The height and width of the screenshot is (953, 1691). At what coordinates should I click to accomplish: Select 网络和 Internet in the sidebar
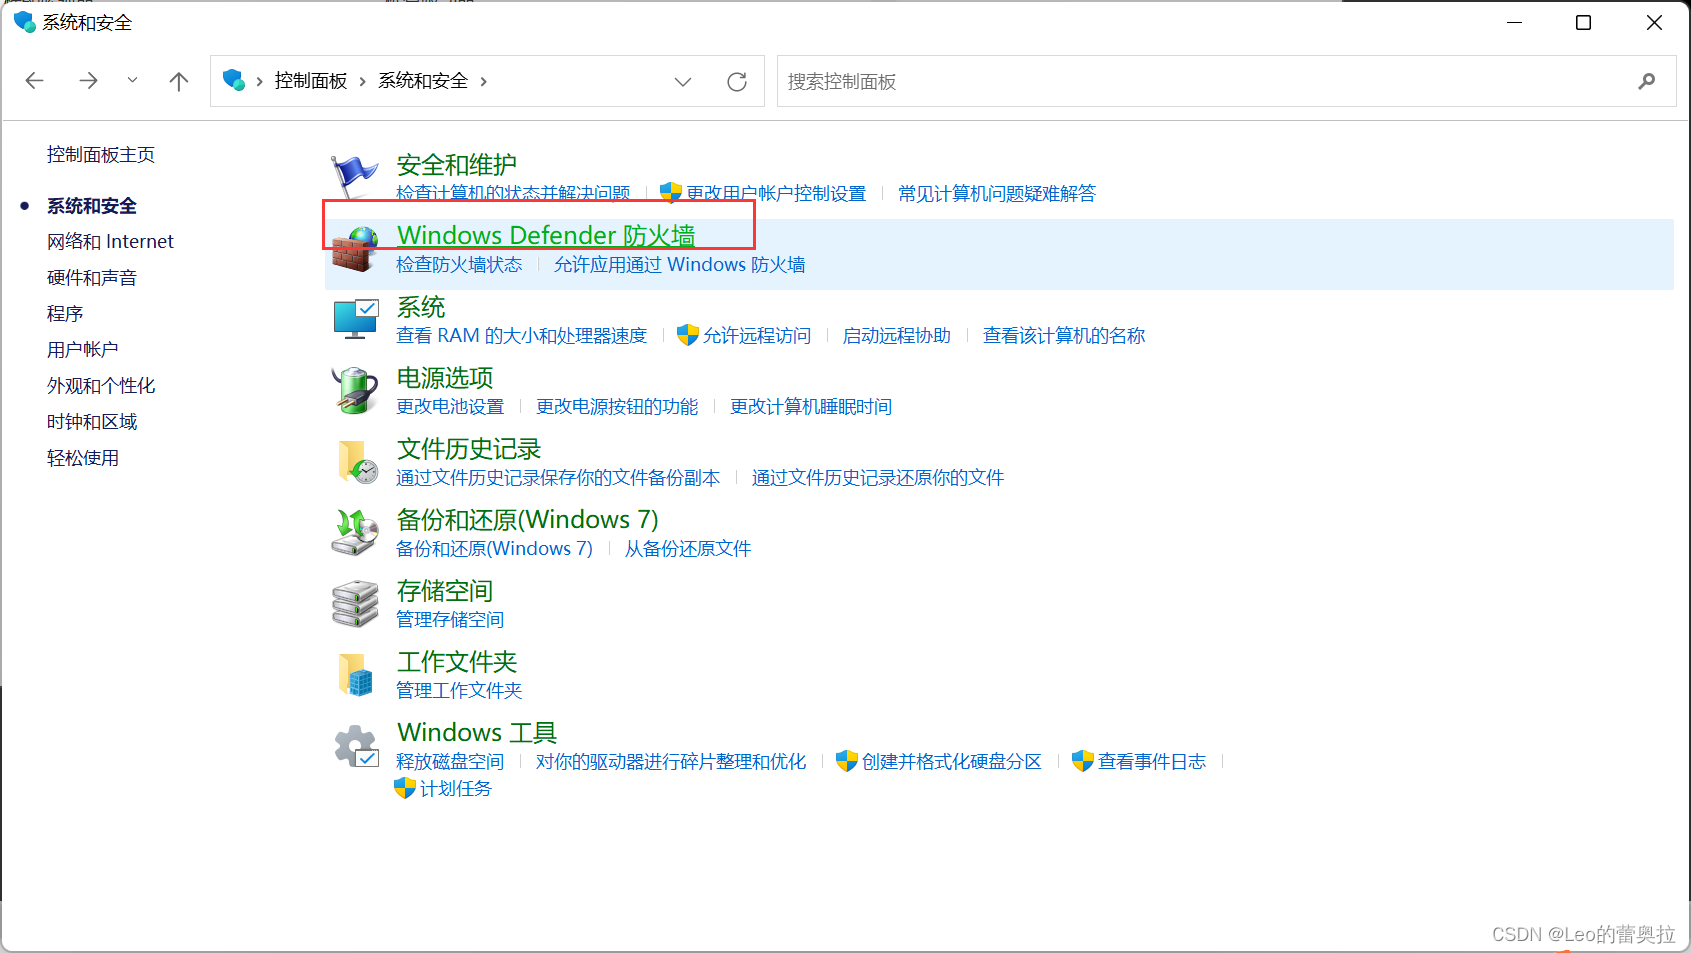coord(110,241)
